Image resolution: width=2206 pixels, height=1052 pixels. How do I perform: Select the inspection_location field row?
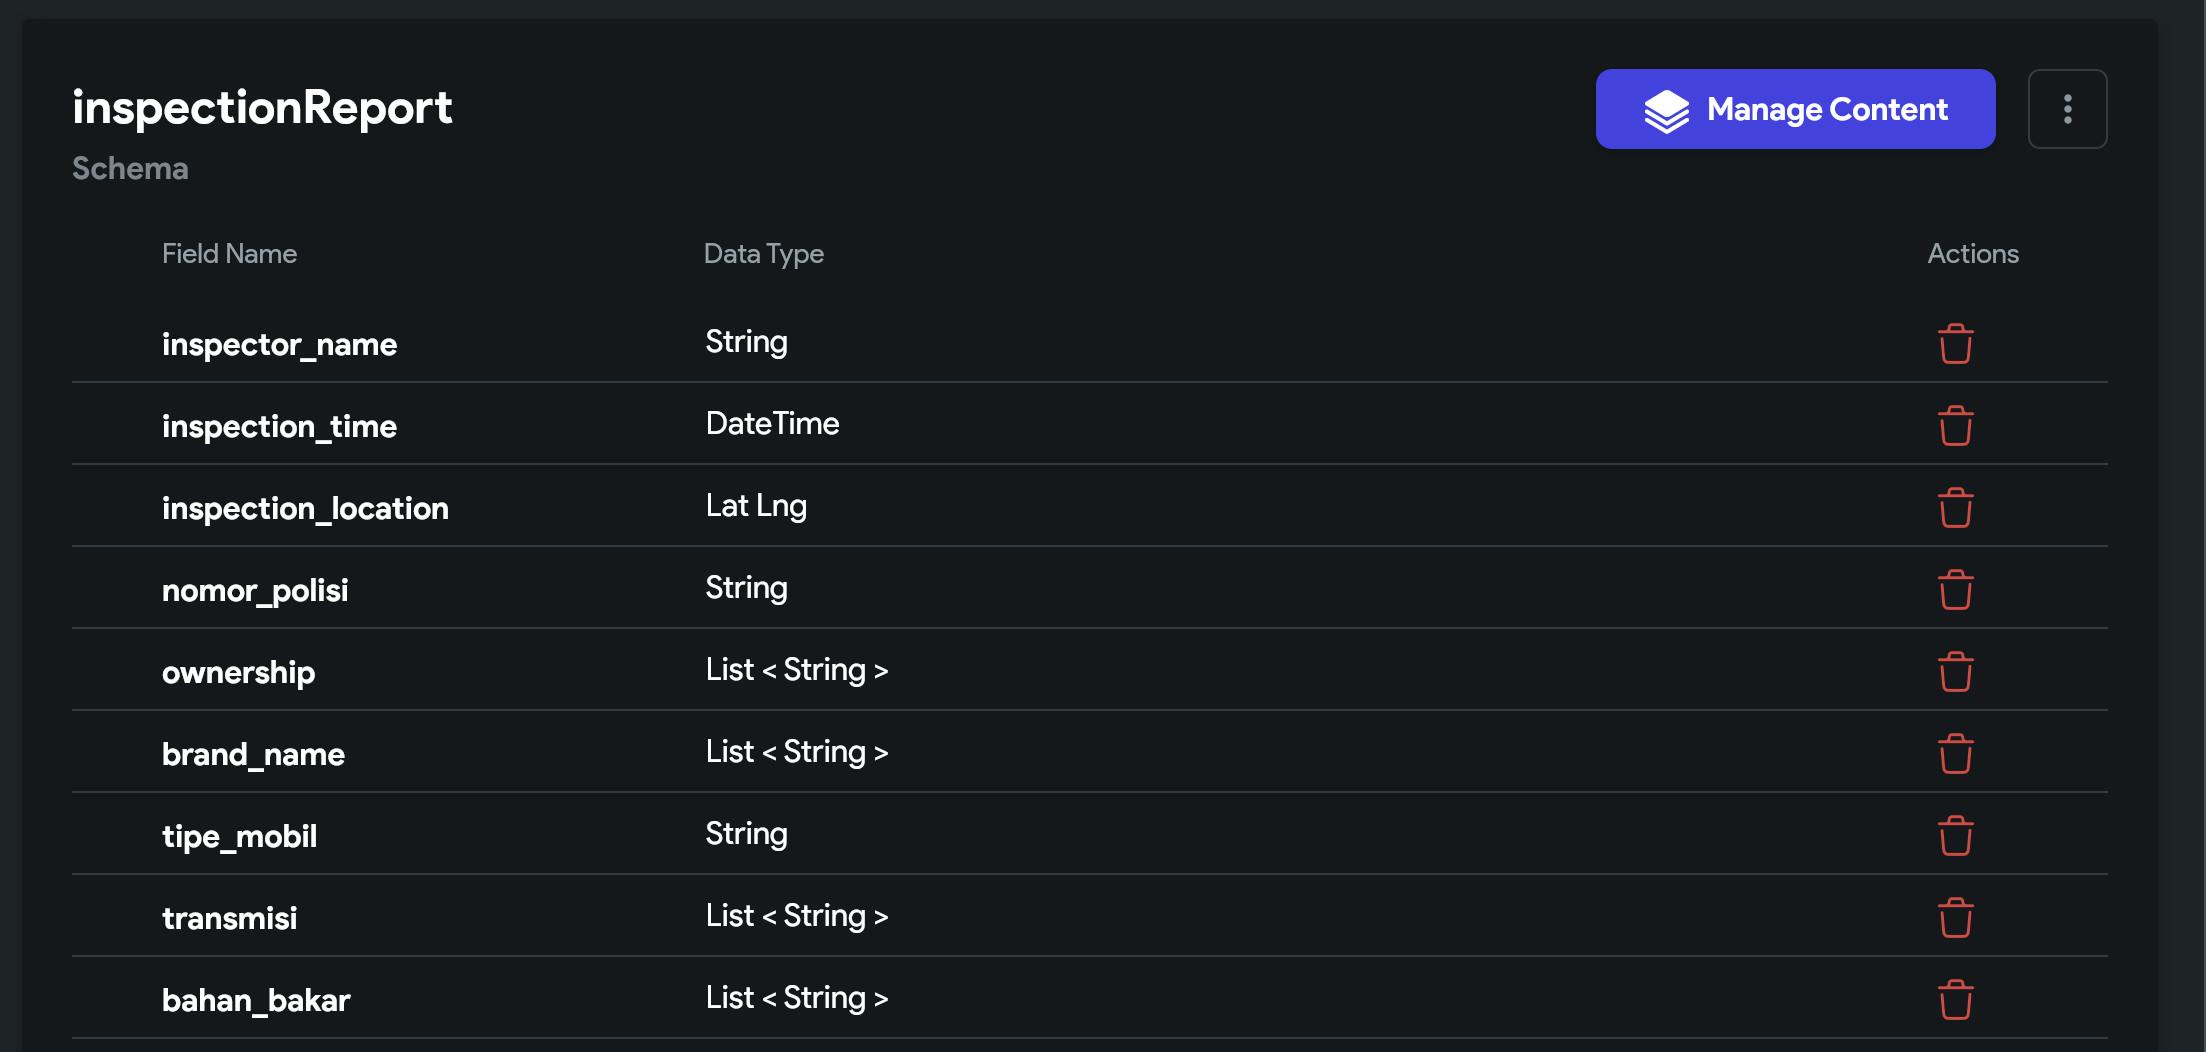pos(305,508)
